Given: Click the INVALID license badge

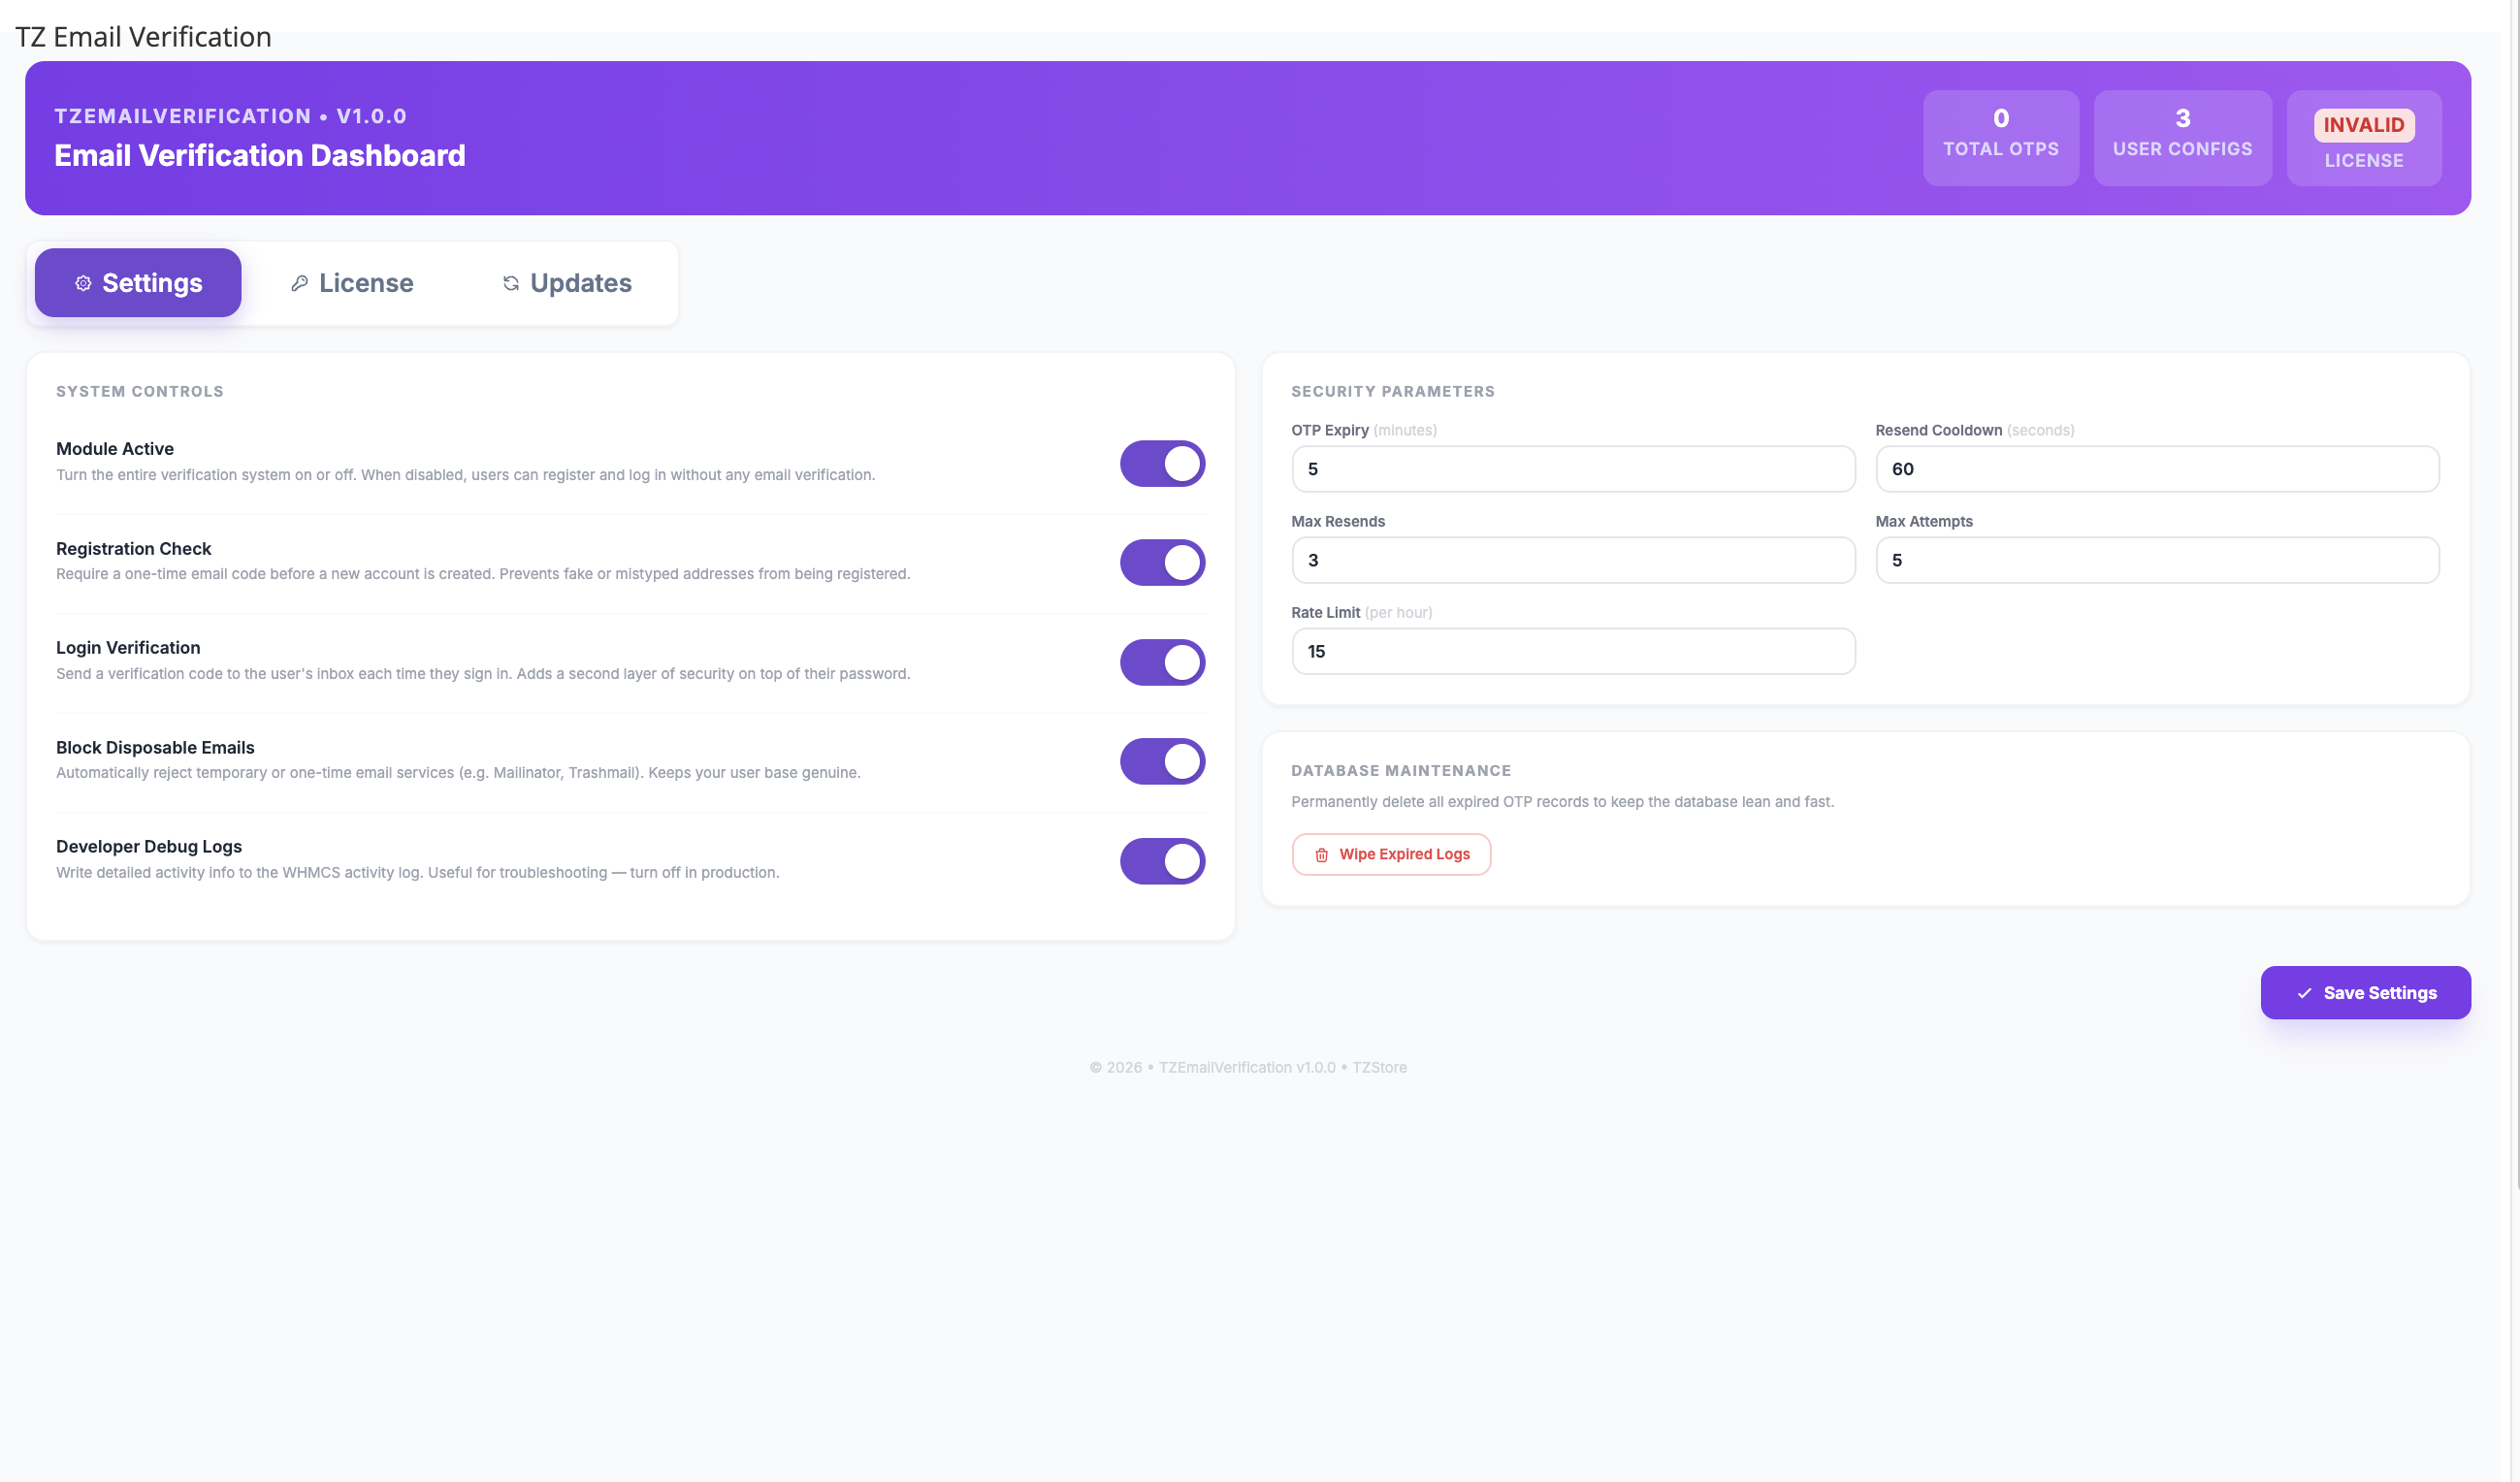Looking at the screenshot, I should [2364, 125].
